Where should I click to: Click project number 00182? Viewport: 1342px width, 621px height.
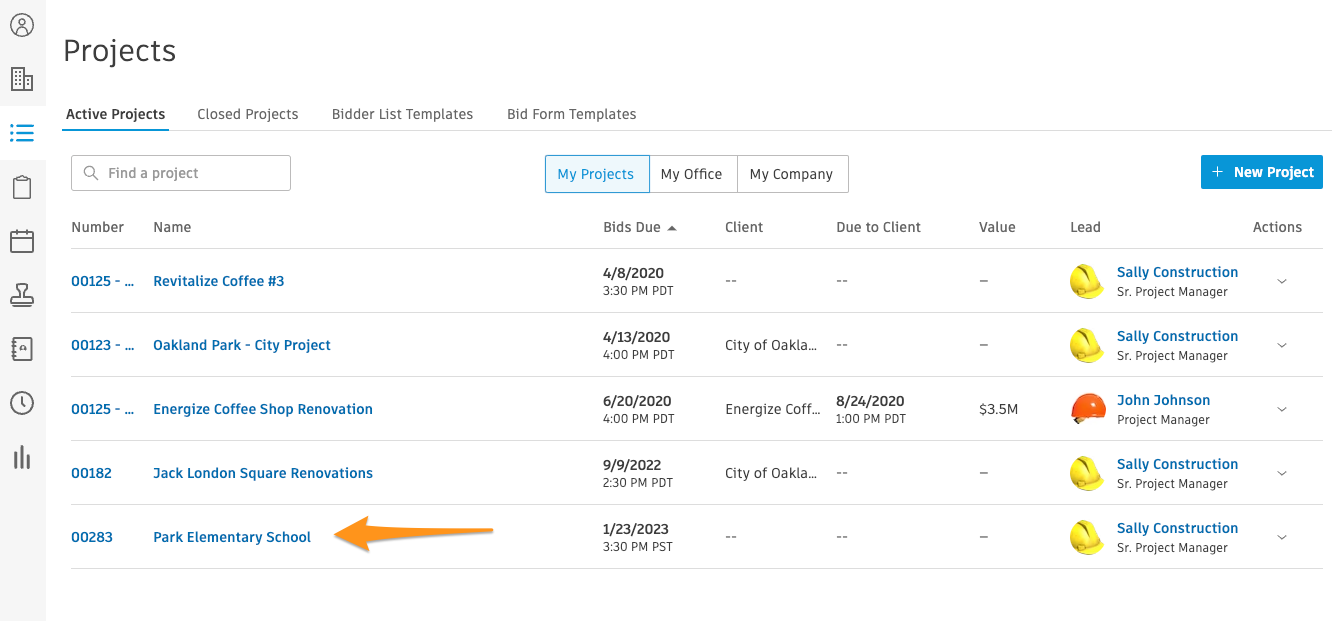(92, 473)
